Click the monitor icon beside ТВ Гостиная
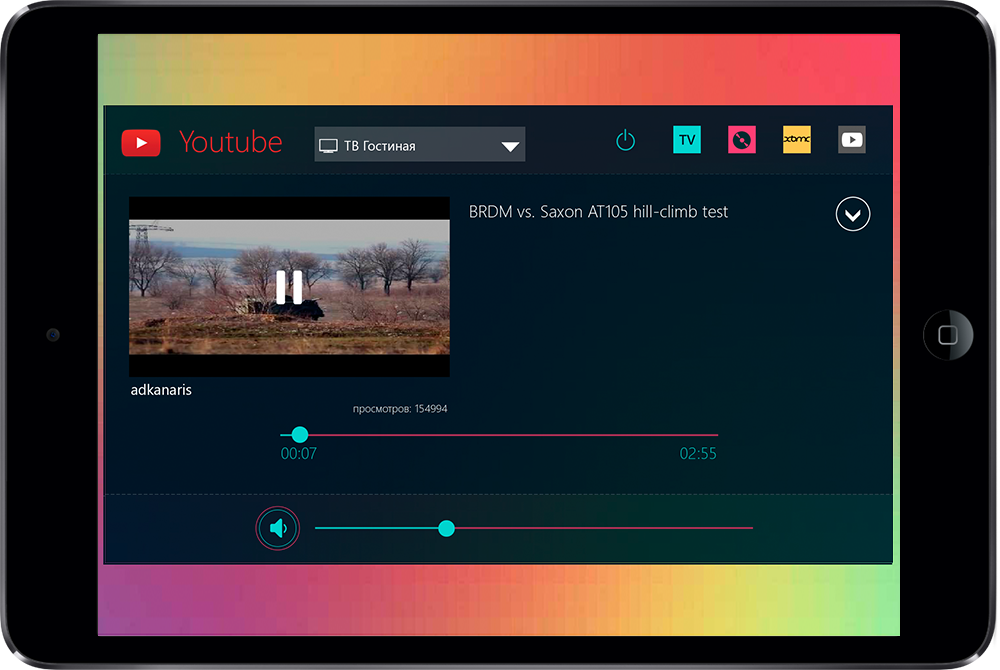 [328, 146]
